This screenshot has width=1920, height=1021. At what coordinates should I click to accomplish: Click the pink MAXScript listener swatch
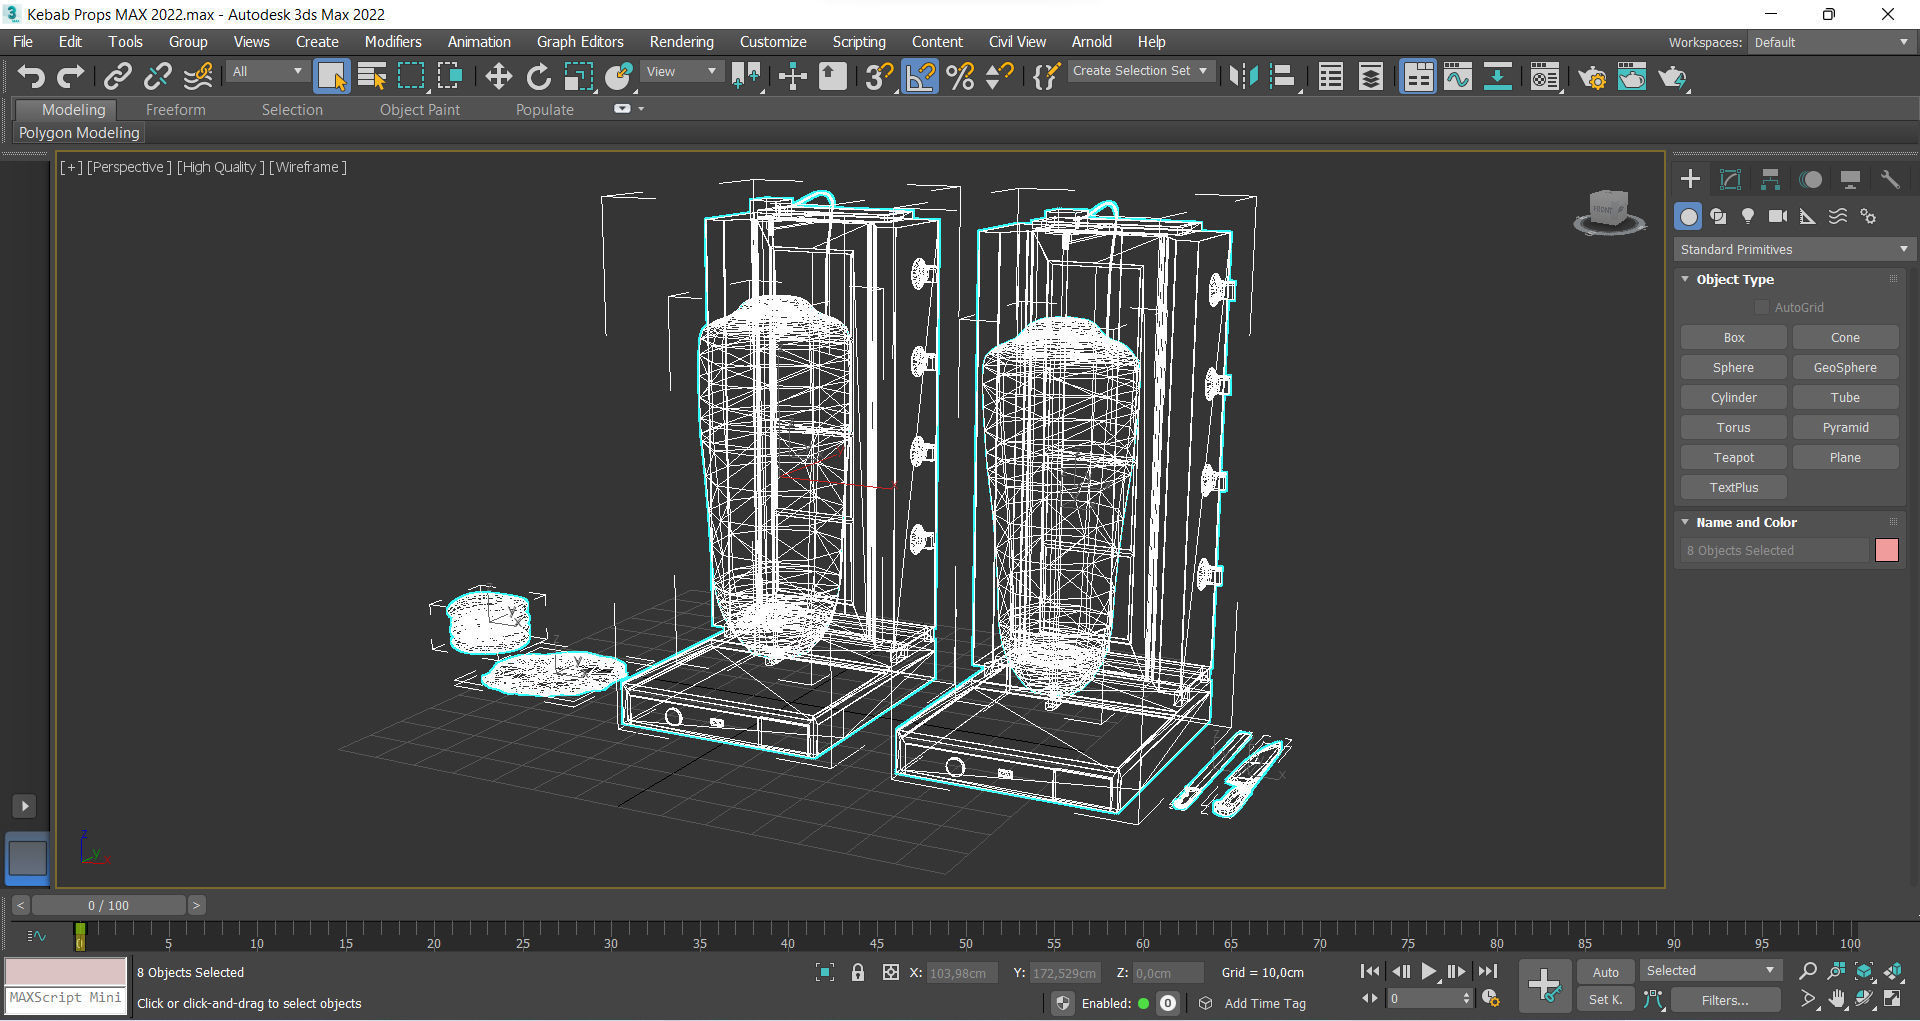coord(66,971)
